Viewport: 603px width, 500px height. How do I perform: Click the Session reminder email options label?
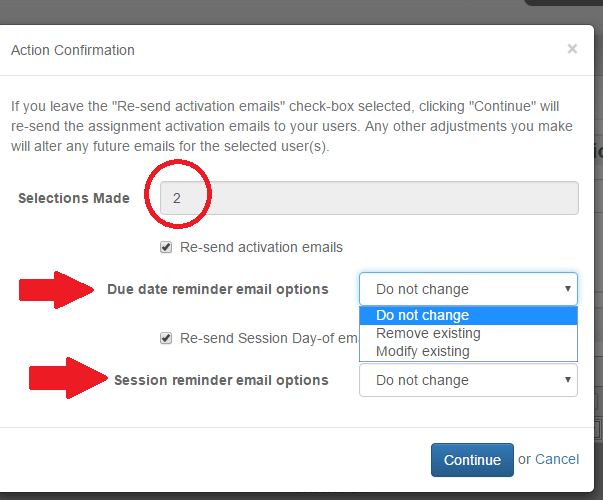pos(221,380)
